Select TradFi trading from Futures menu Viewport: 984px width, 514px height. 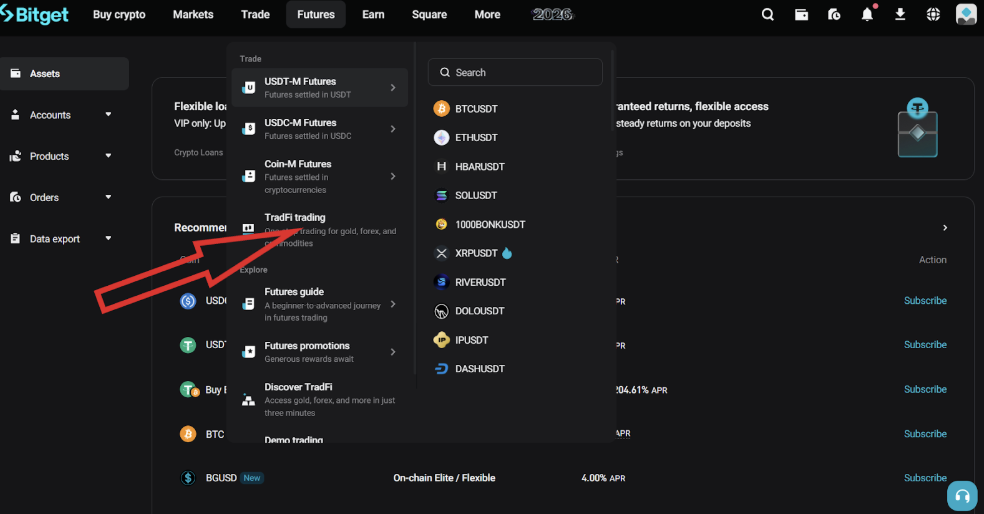point(295,218)
